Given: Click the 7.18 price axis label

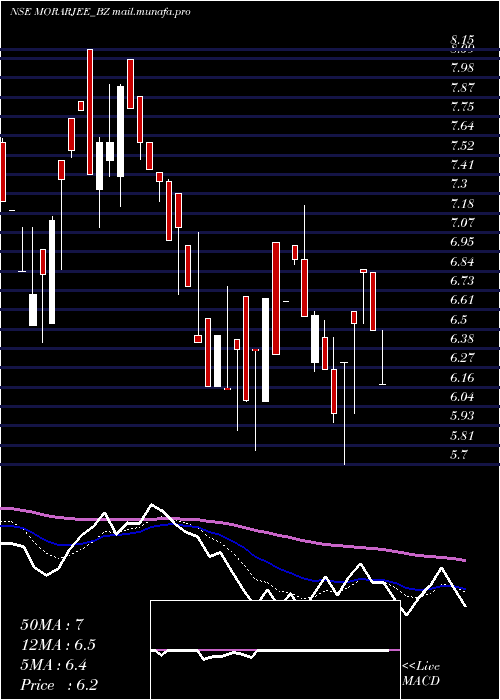Looking at the screenshot, I should click(x=462, y=204).
